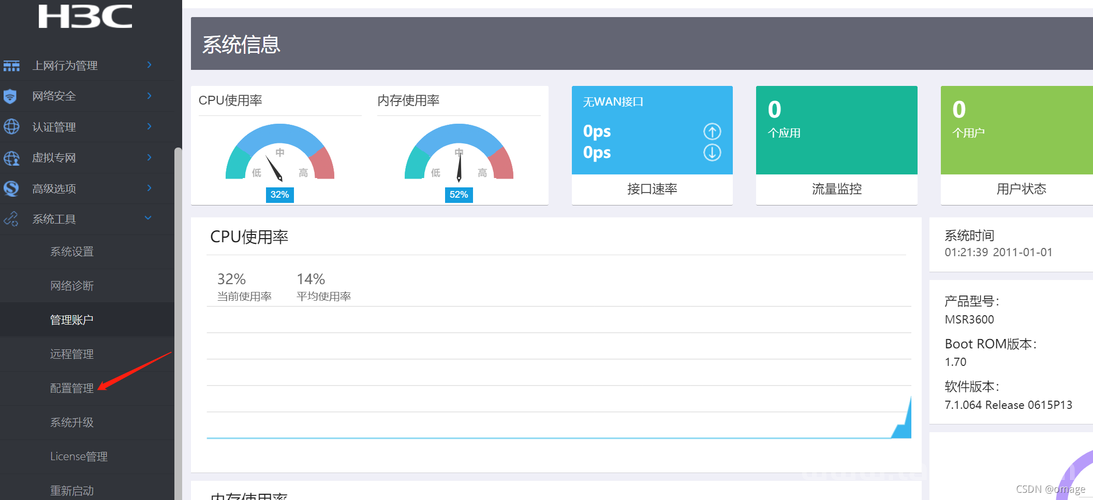Click the 内存使用率 gauge dial
Image resolution: width=1093 pixels, height=500 pixels.
coord(459,153)
